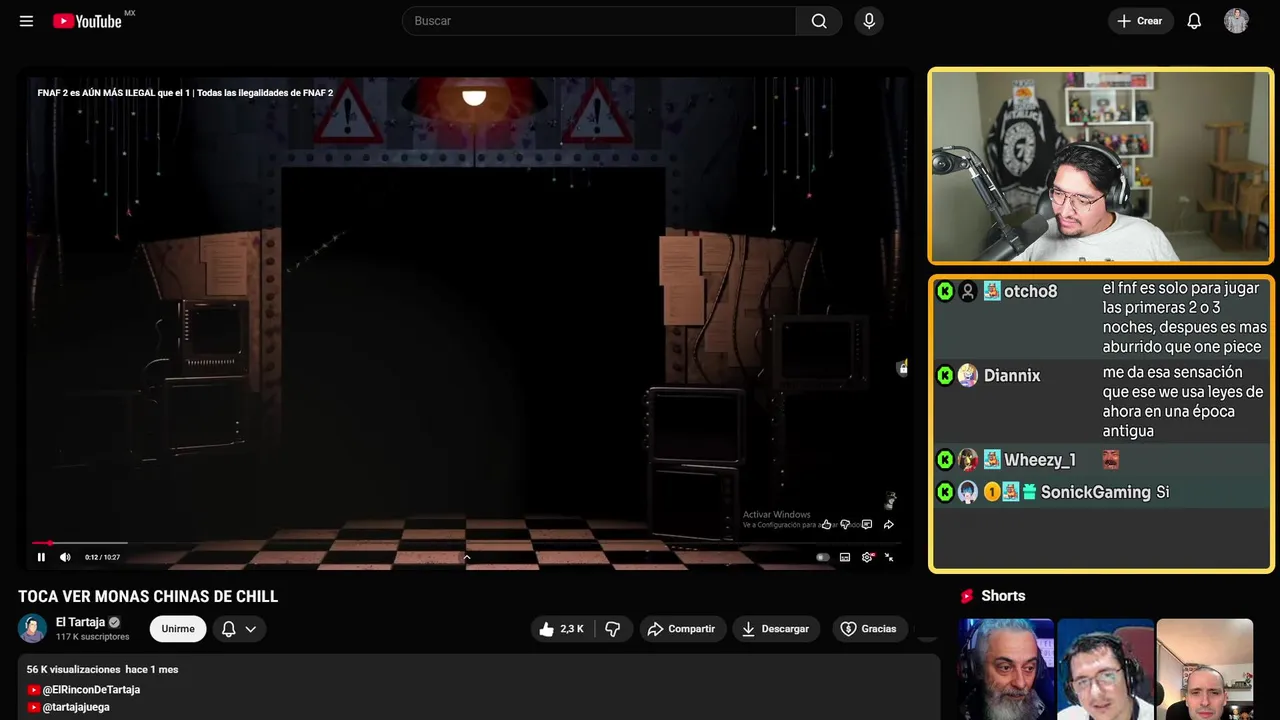
Task: Start voice search with microphone
Action: point(869,21)
